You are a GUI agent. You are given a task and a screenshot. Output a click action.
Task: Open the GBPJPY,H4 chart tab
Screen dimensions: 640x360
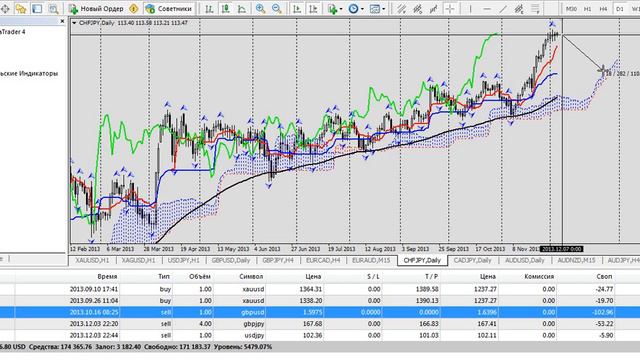click(278, 260)
